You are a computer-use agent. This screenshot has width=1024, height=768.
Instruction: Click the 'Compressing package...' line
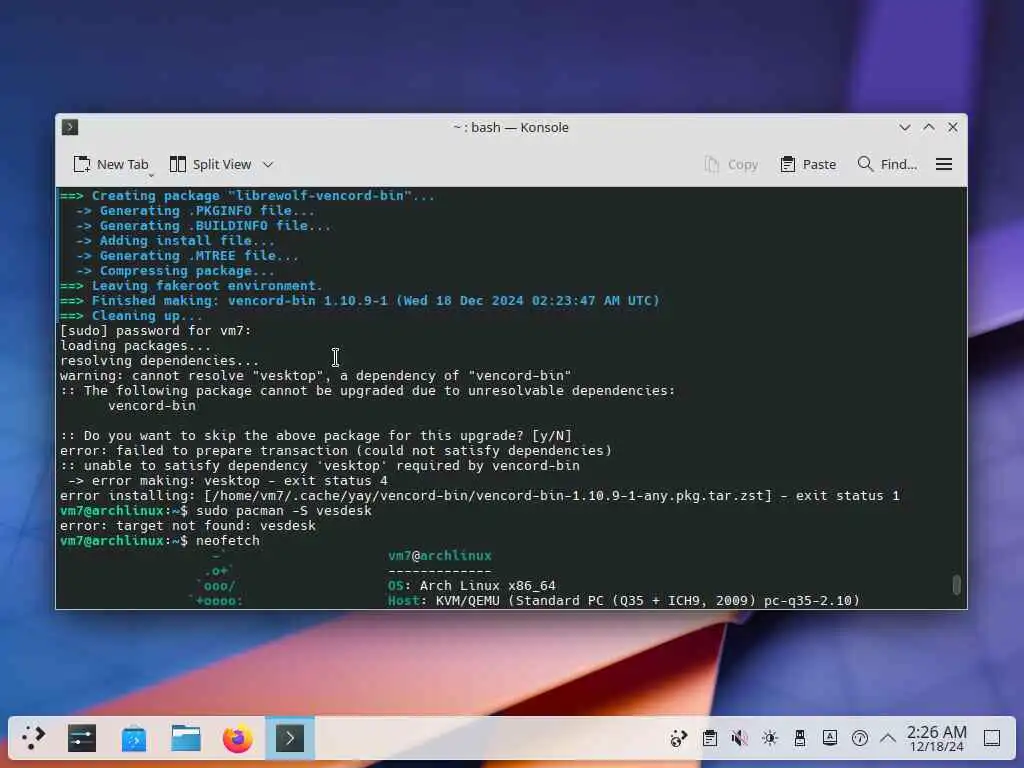(x=175, y=270)
